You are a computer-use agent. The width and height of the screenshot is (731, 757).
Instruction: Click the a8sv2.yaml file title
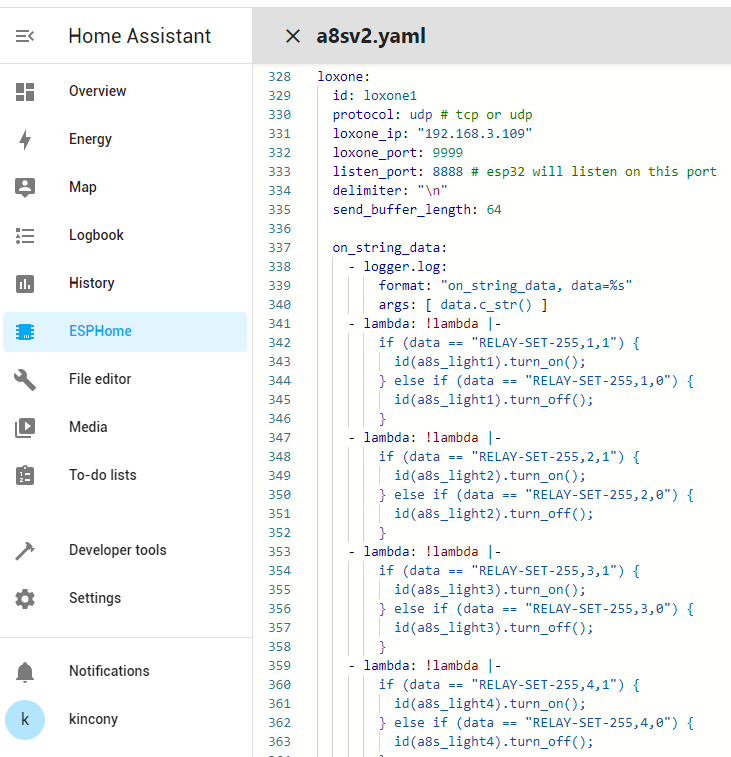pos(371,36)
